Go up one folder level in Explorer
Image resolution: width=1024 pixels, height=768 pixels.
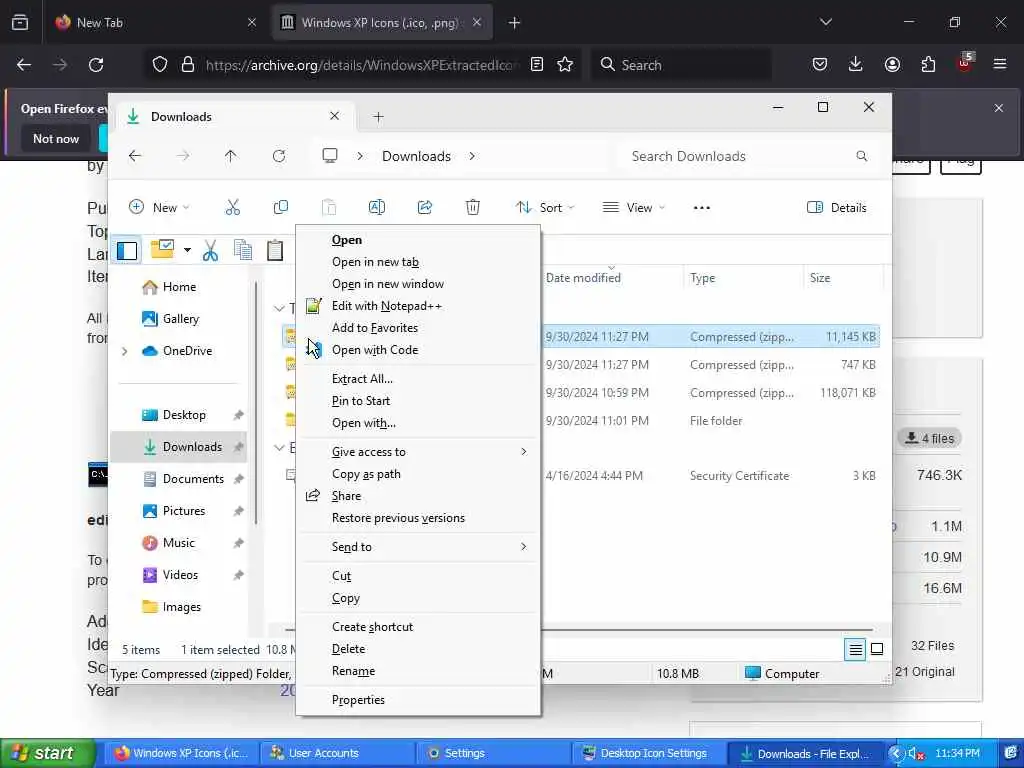(x=231, y=156)
